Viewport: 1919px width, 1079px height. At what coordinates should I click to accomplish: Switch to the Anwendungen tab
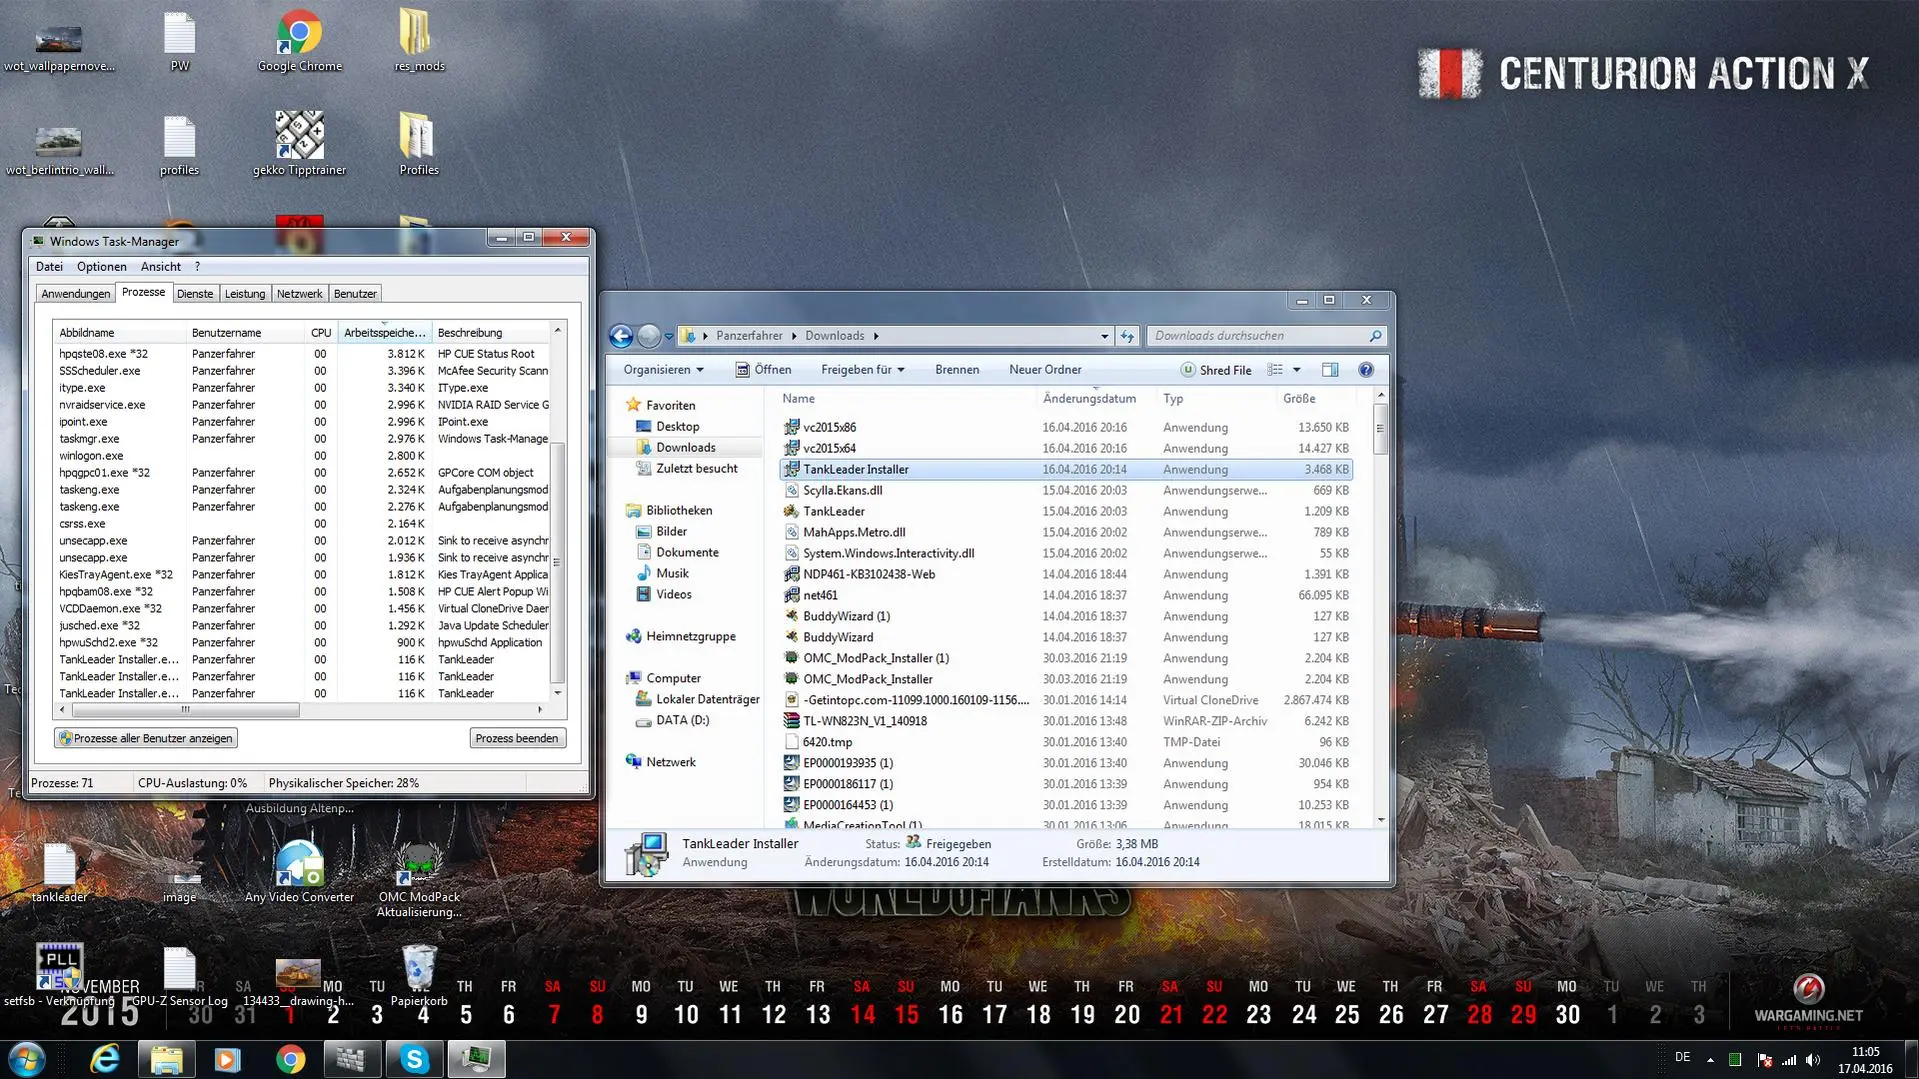(76, 294)
